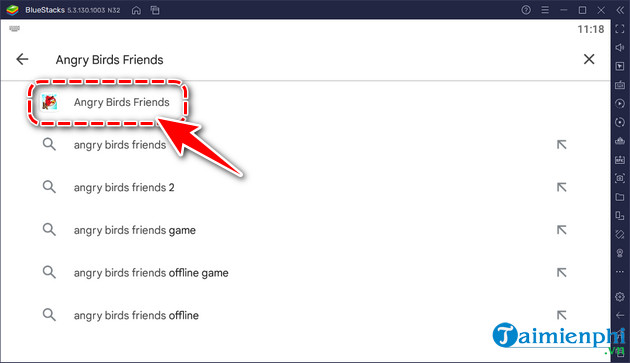This screenshot has height=363, width=630.
Task: Click the Angry Birds Friends search field
Action: click(109, 59)
